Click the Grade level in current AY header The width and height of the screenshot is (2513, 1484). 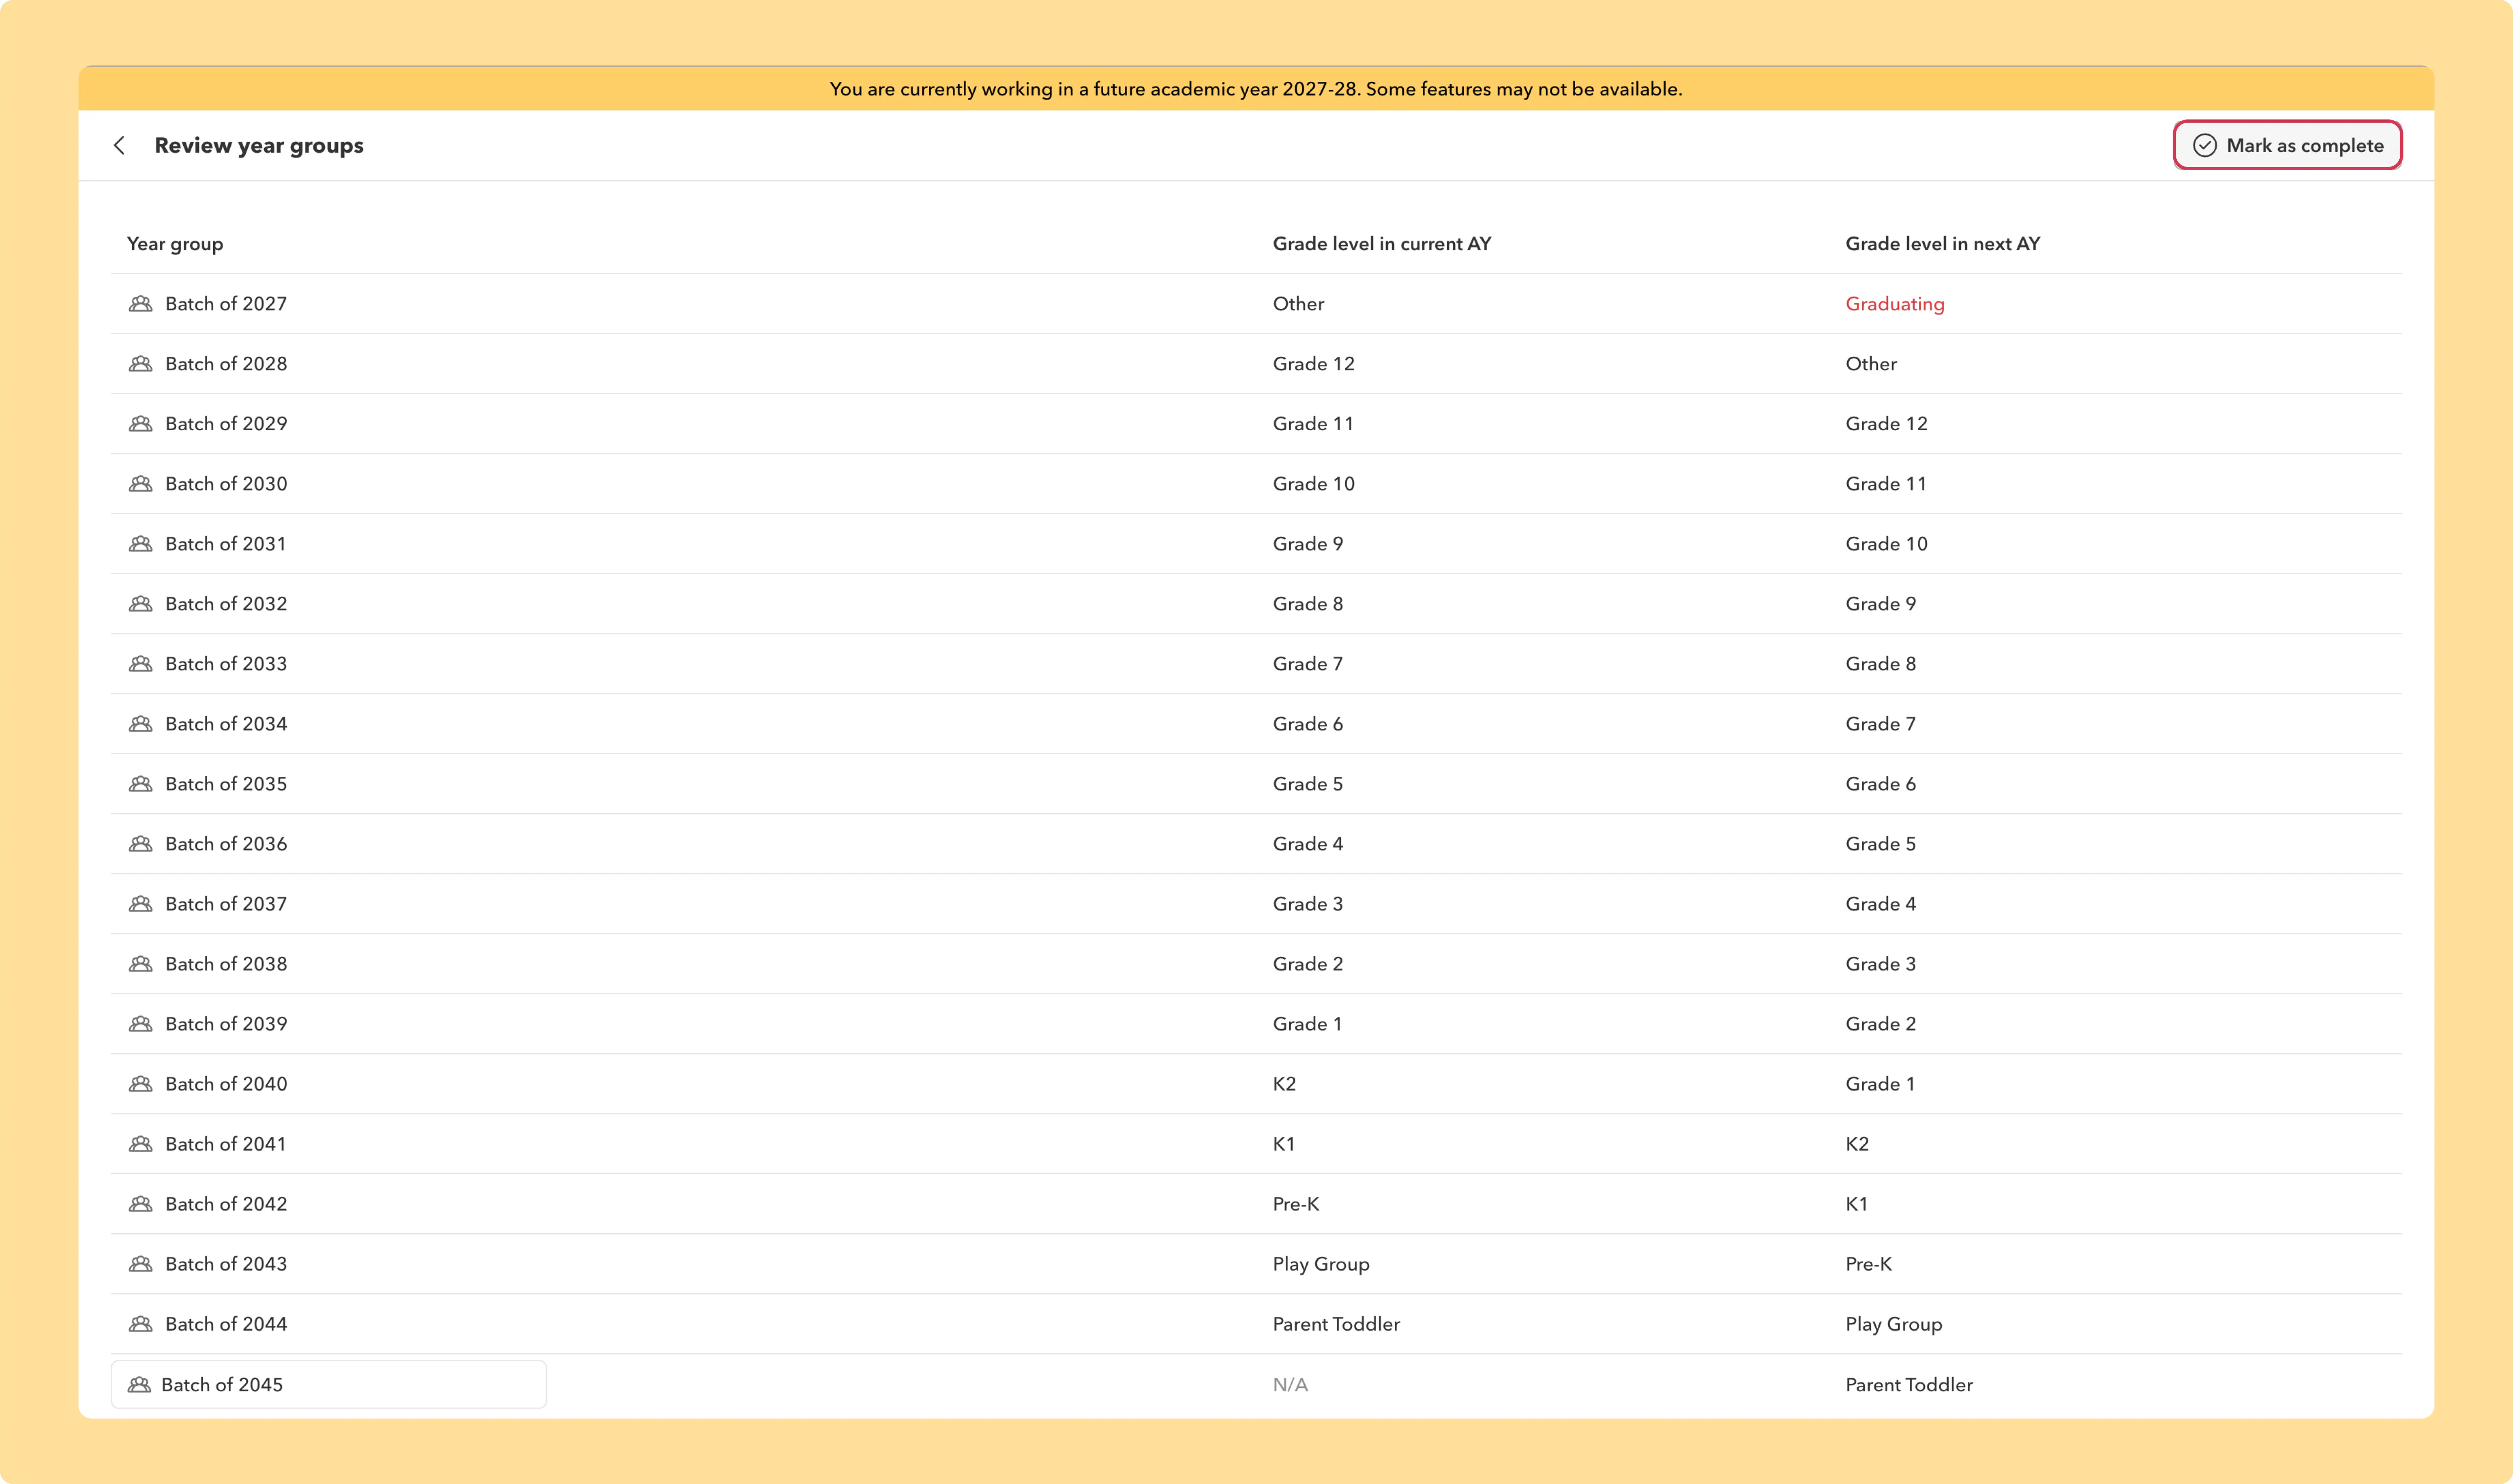[x=1381, y=244]
